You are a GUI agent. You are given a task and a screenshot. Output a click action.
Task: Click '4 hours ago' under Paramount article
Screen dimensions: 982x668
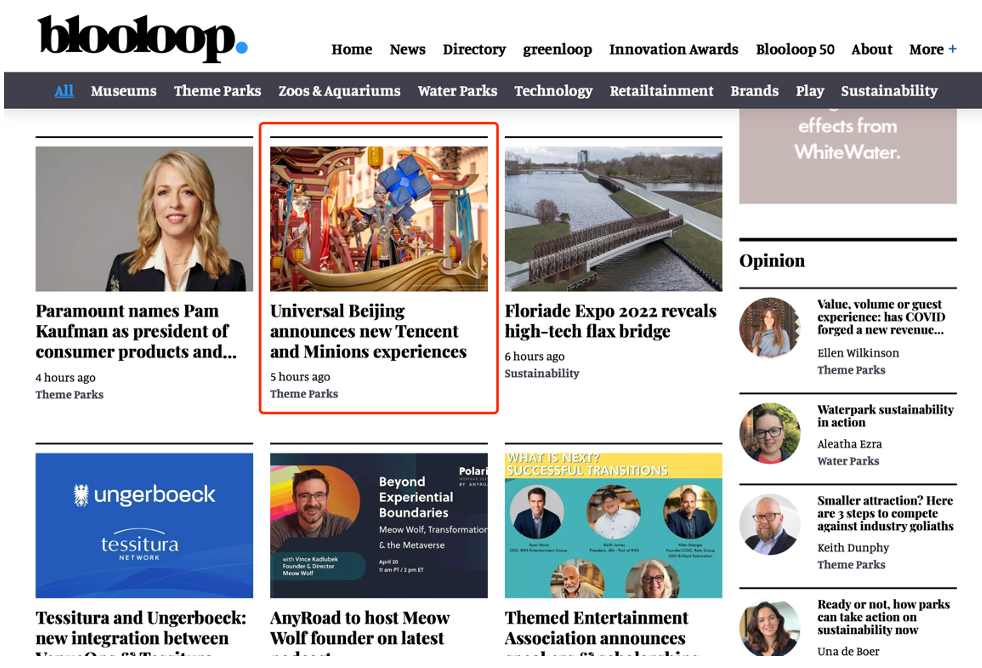(x=66, y=378)
